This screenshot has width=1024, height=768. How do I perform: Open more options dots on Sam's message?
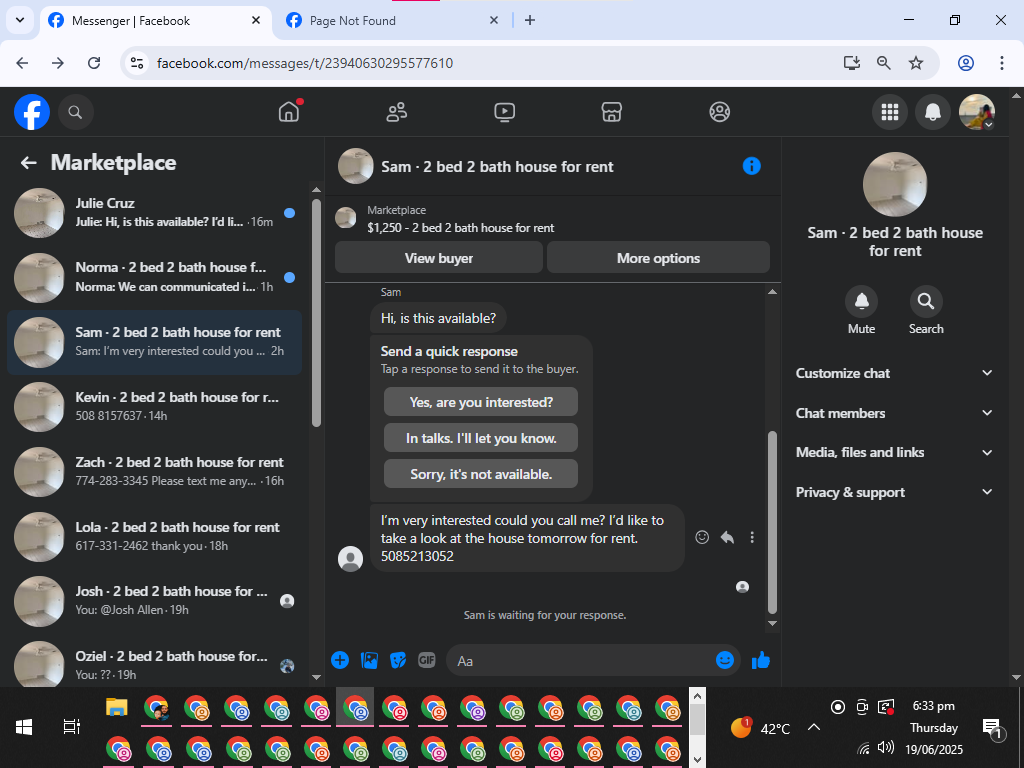[x=752, y=537]
